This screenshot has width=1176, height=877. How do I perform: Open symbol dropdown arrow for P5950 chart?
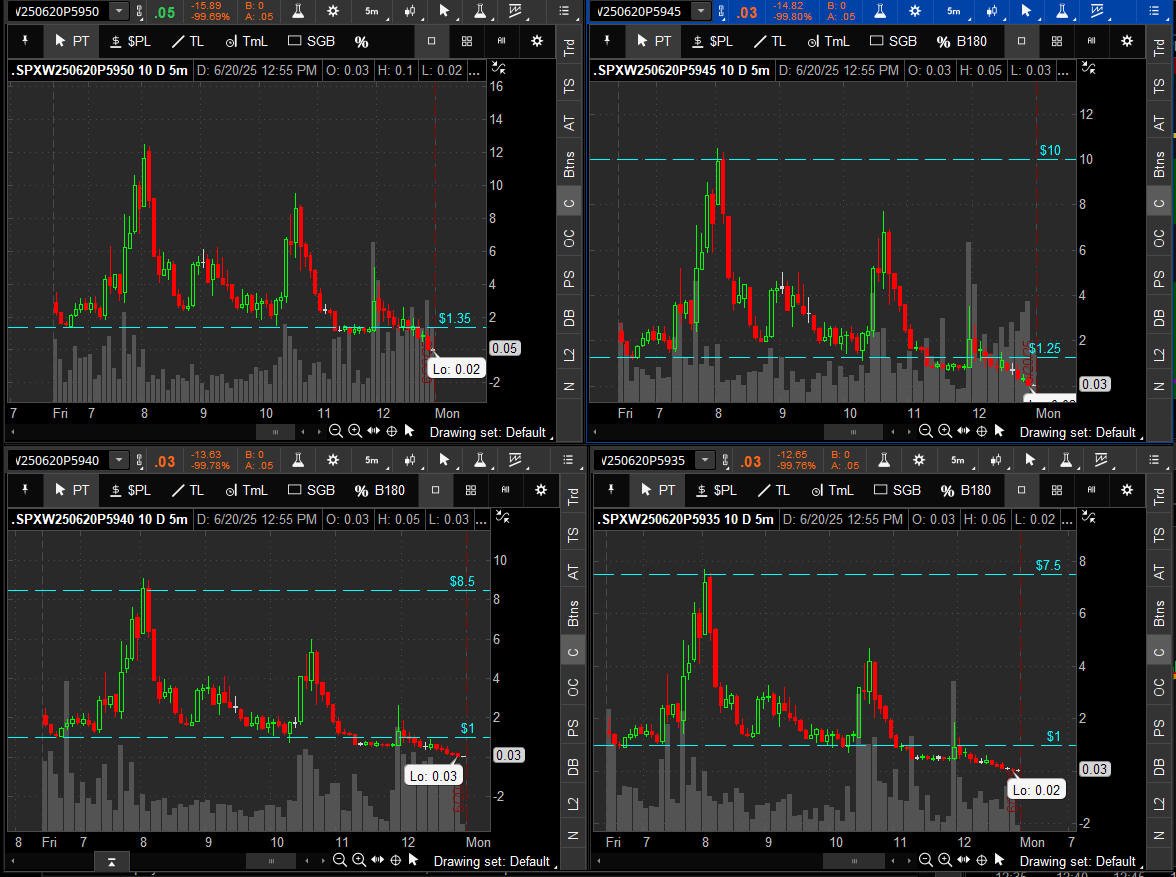tap(119, 11)
